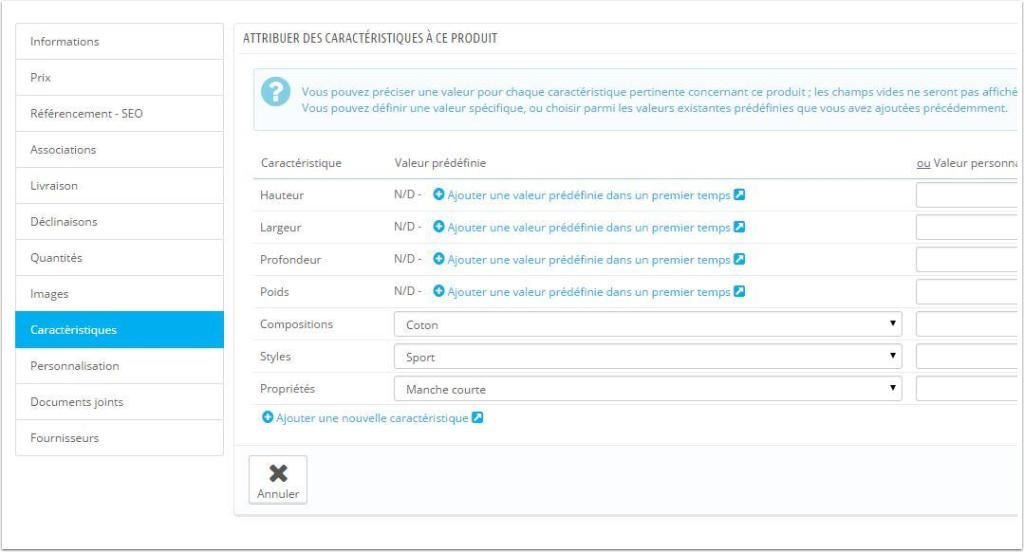Click external link icon in Poids row
Screen dimensions: 1024x552
pos(739,291)
